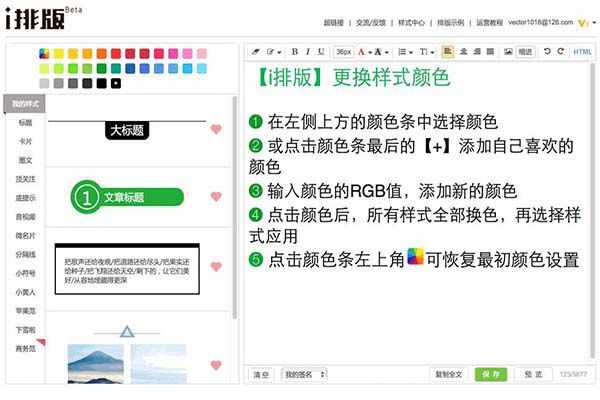Click the 清空 clear button
The image size is (600, 400).
click(261, 374)
